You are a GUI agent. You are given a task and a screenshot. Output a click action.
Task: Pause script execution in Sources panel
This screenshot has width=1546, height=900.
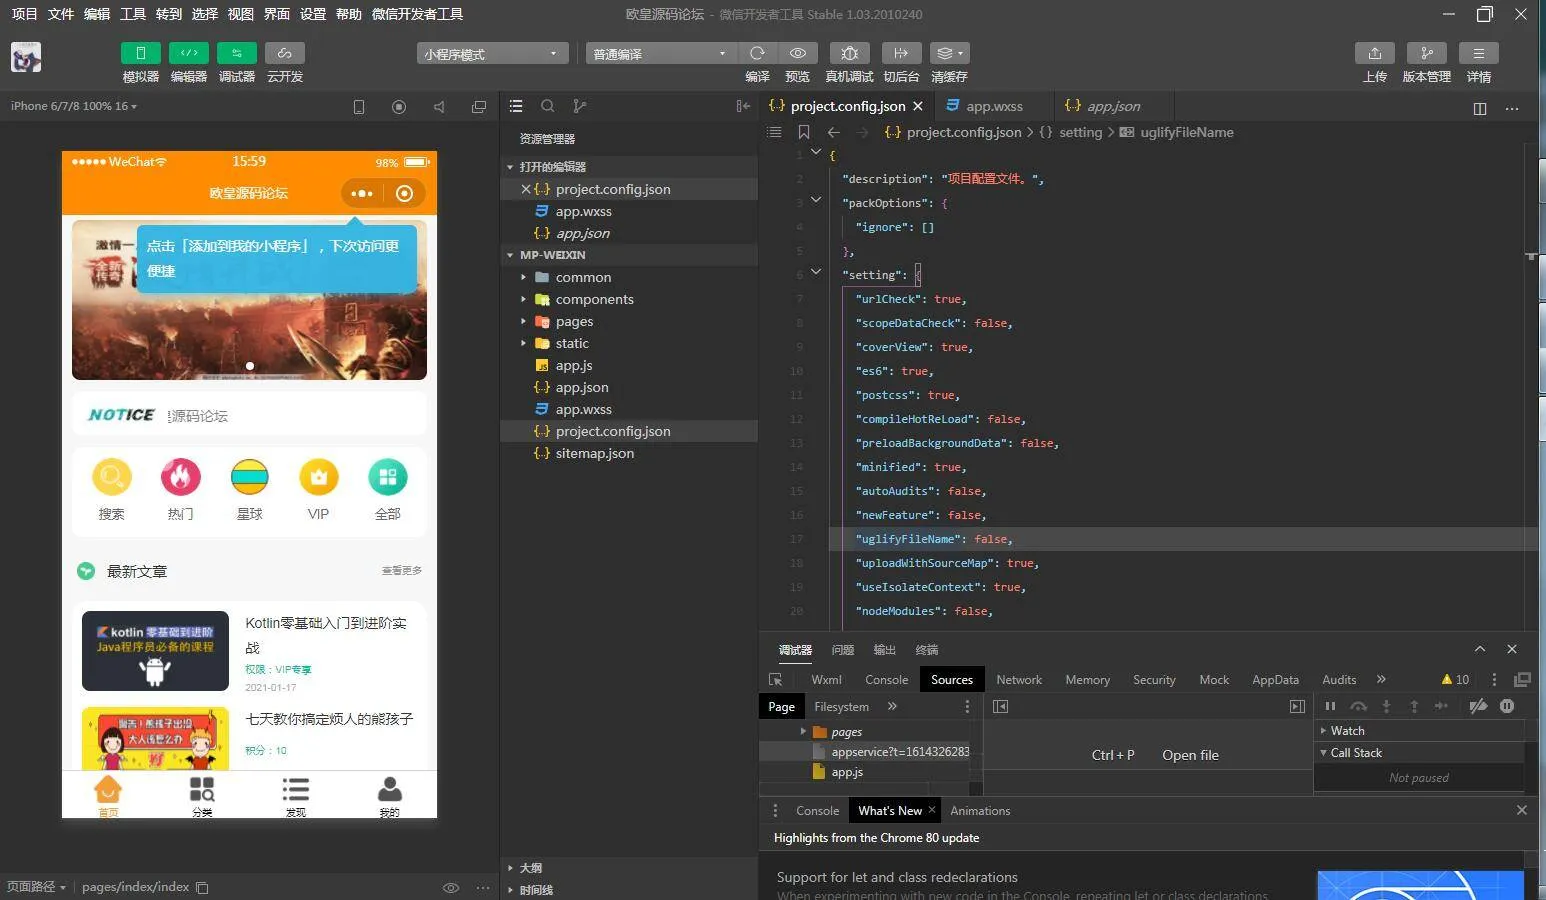coord(1330,706)
